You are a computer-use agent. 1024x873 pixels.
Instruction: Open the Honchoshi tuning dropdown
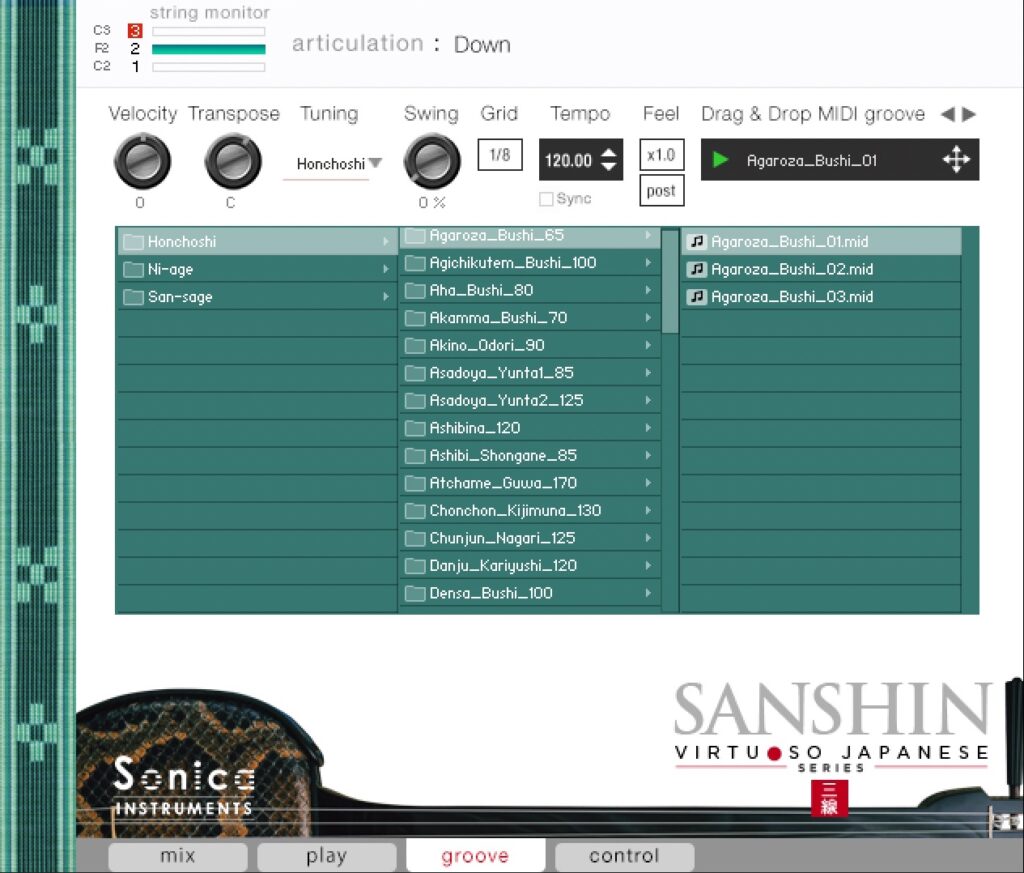(333, 163)
